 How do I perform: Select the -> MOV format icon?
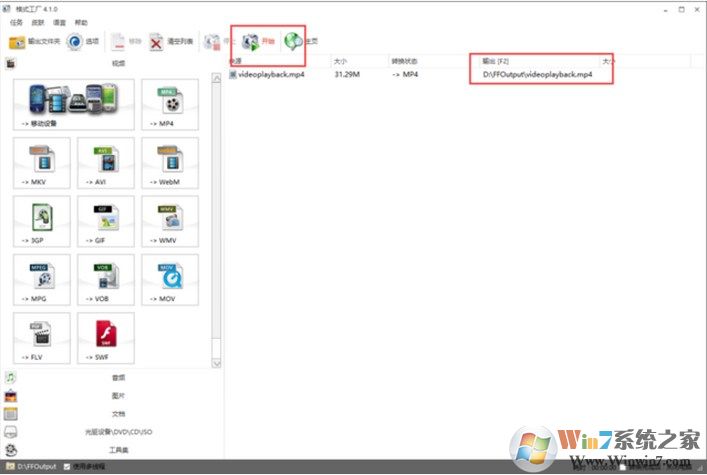[170, 280]
